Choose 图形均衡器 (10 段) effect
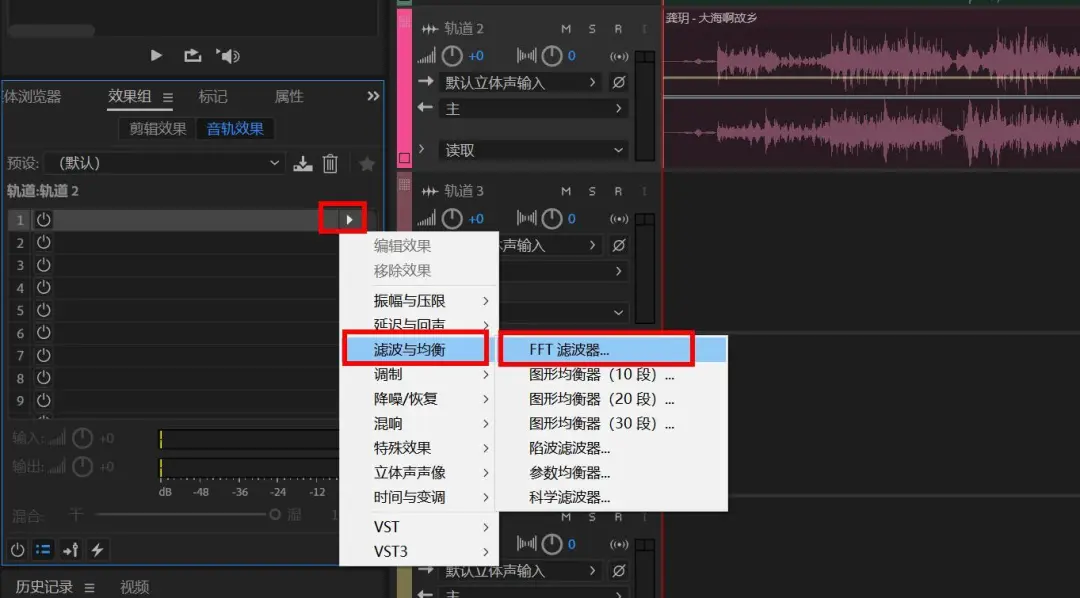 [x=612, y=375]
